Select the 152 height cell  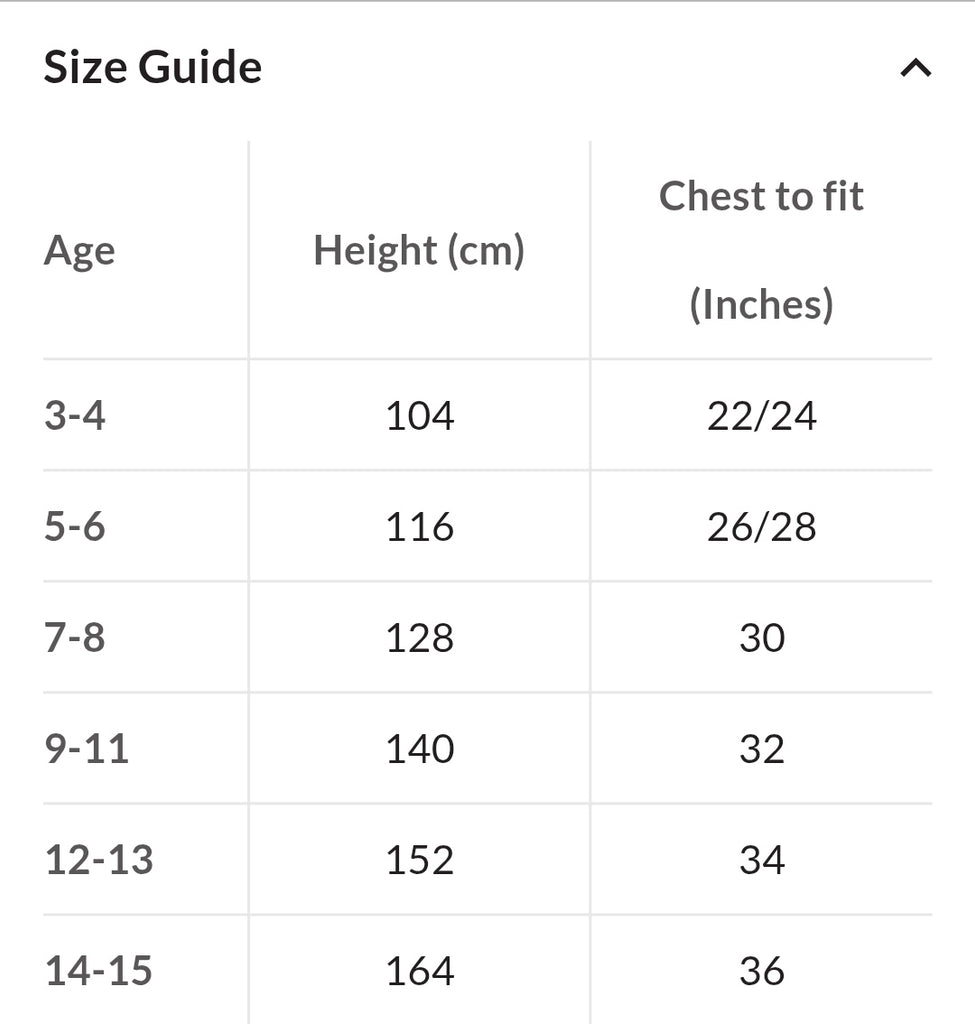point(419,859)
